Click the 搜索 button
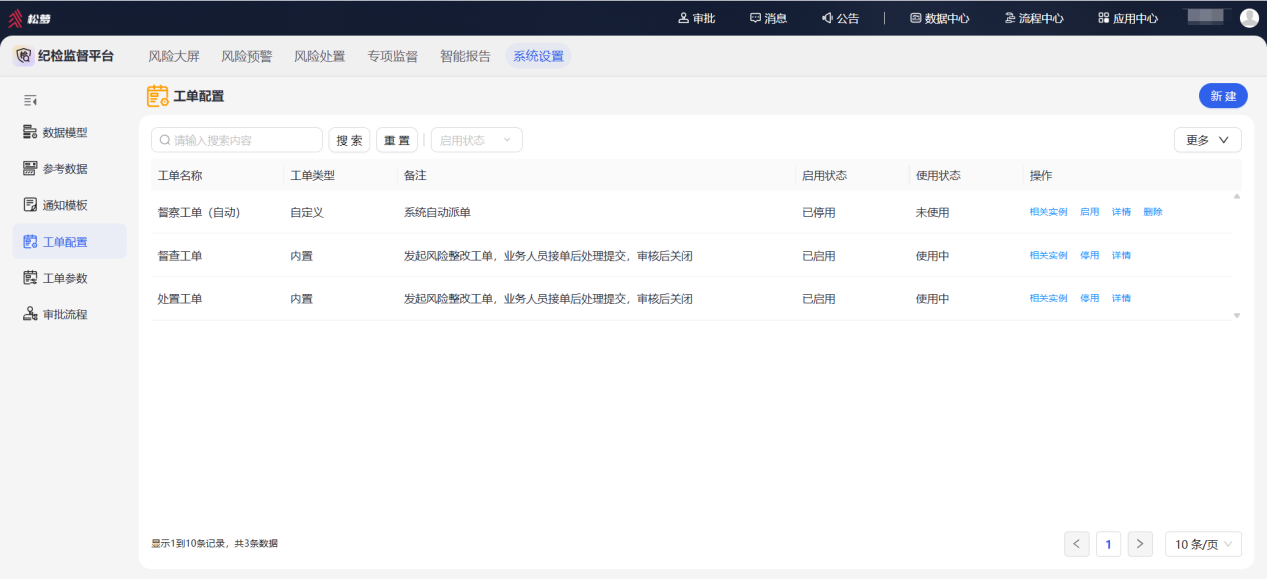The image size is (1267, 579). point(349,140)
